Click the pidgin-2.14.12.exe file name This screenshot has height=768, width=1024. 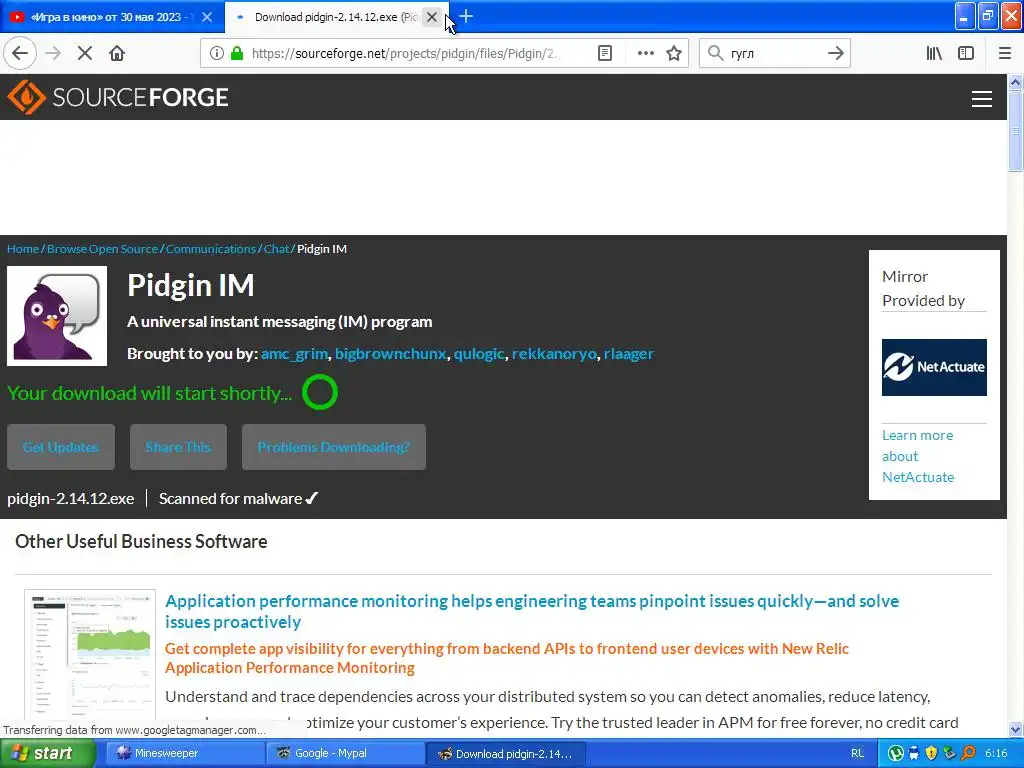(x=71, y=499)
